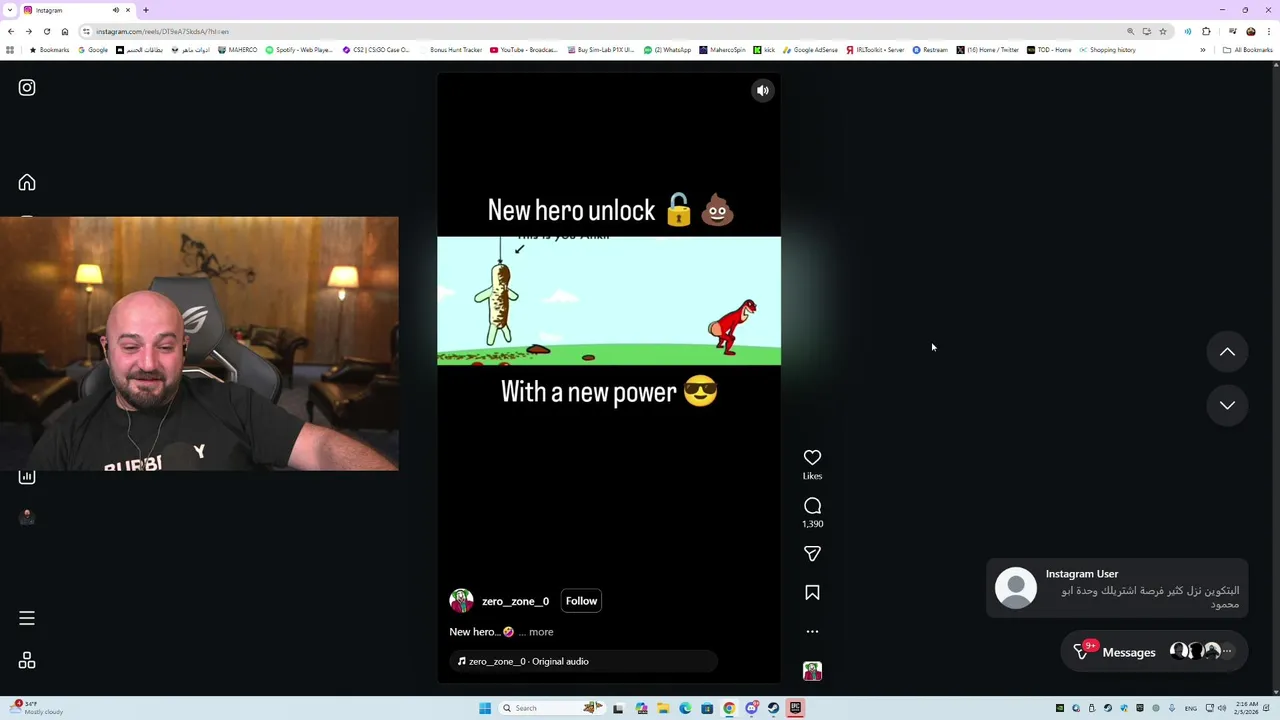
Task: View site information icon in address bar
Action: click(x=87, y=31)
